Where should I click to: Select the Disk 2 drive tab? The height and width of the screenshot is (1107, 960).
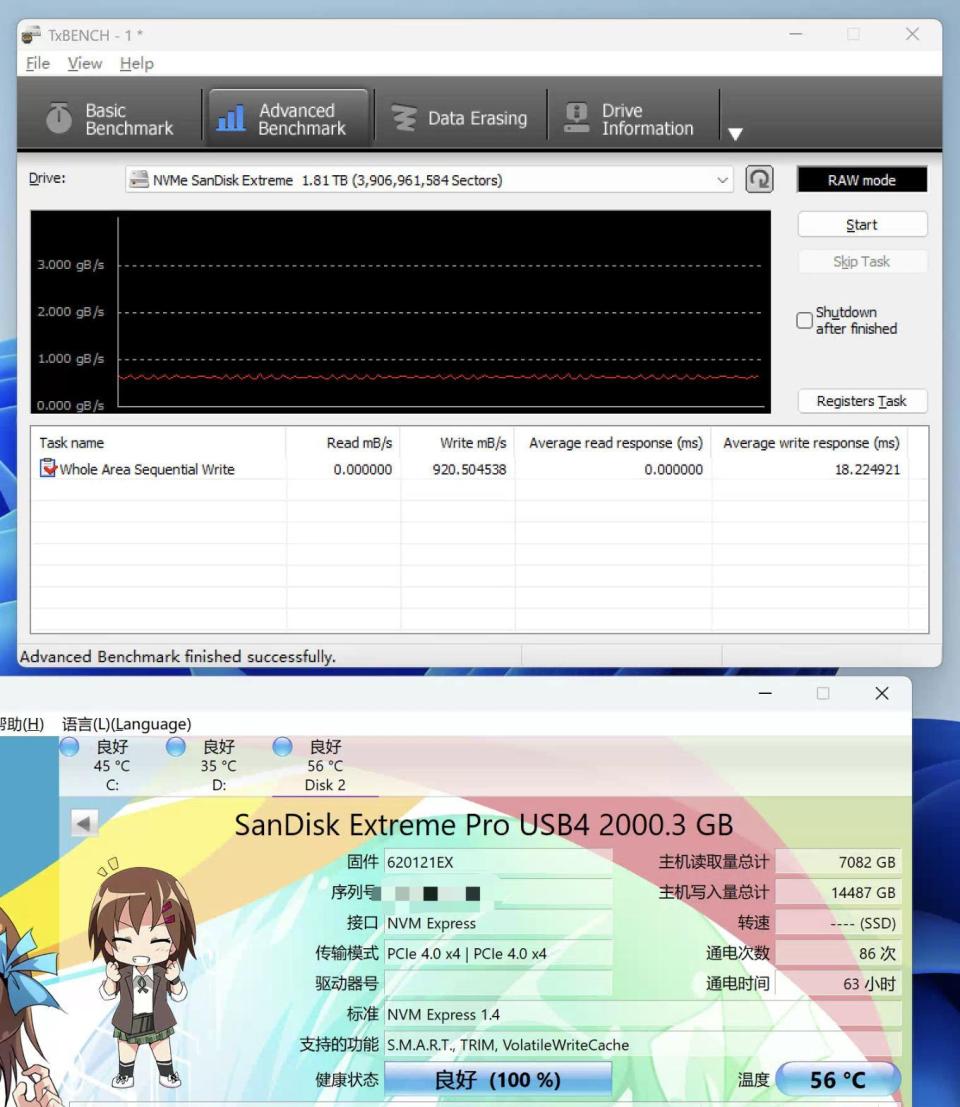pyautogui.click(x=325, y=765)
